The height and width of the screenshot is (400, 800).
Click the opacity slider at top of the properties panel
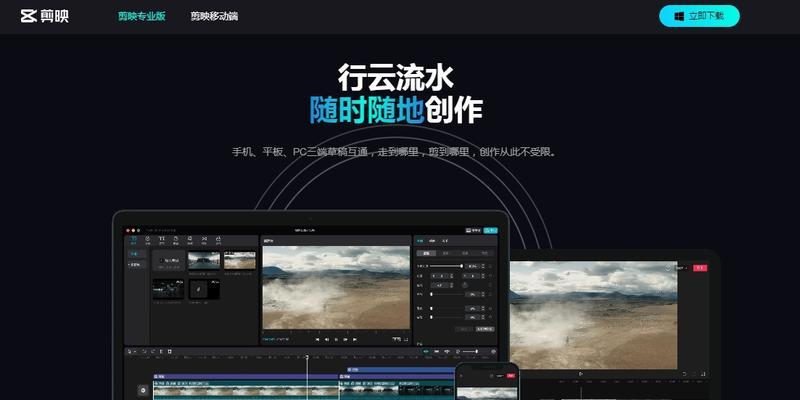coord(446,266)
